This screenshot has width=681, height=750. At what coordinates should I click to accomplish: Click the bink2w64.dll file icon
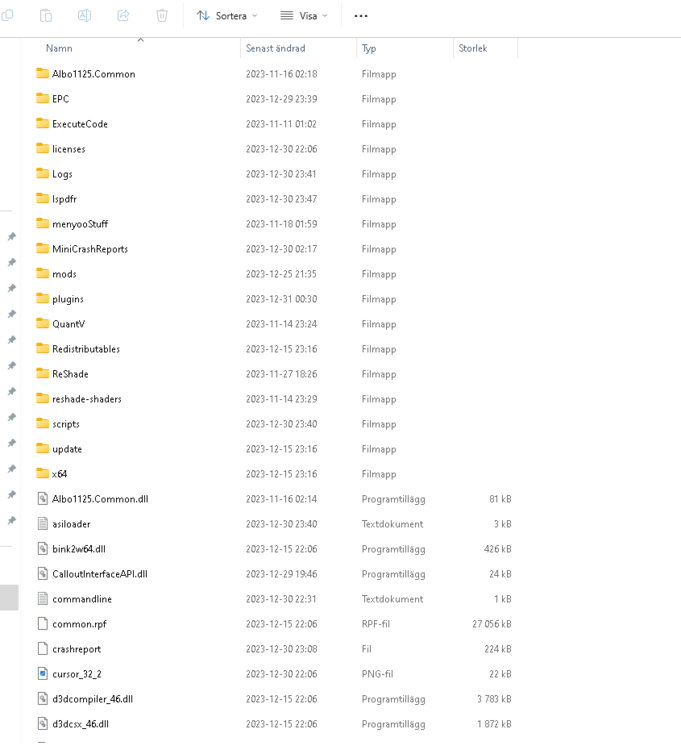(x=43, y=549)
